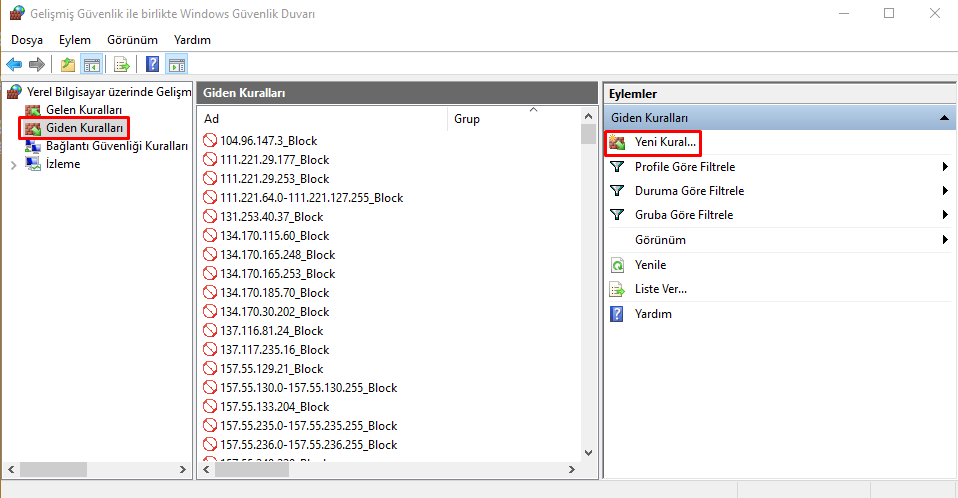958x498 pixels.
Task: Collapse the Giden Kuralları actions section header
Action: [x=943, y=118]
